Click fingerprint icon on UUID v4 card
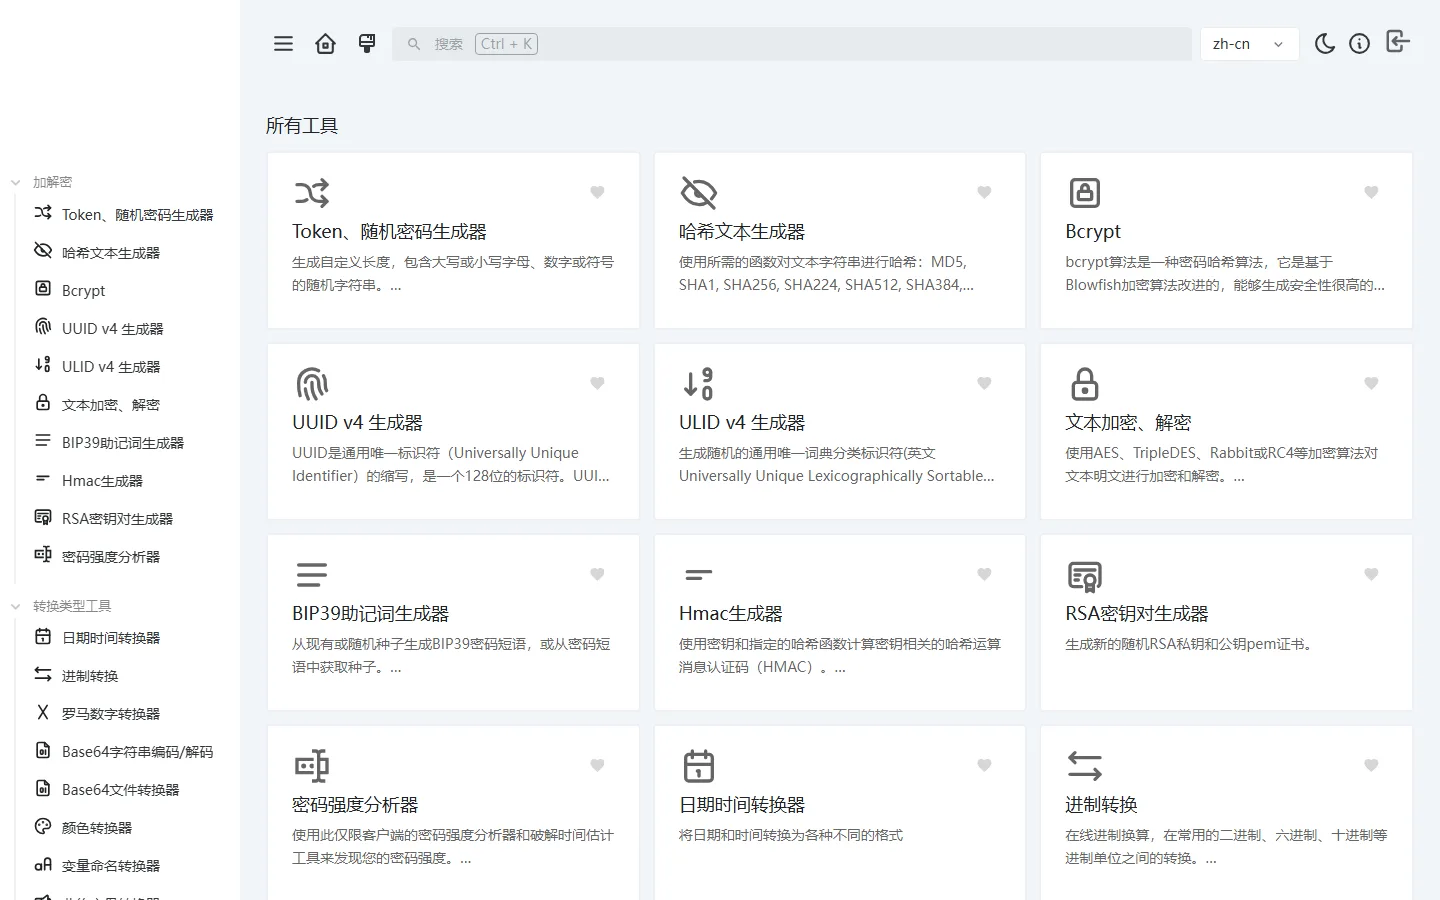 click(312, 384)
